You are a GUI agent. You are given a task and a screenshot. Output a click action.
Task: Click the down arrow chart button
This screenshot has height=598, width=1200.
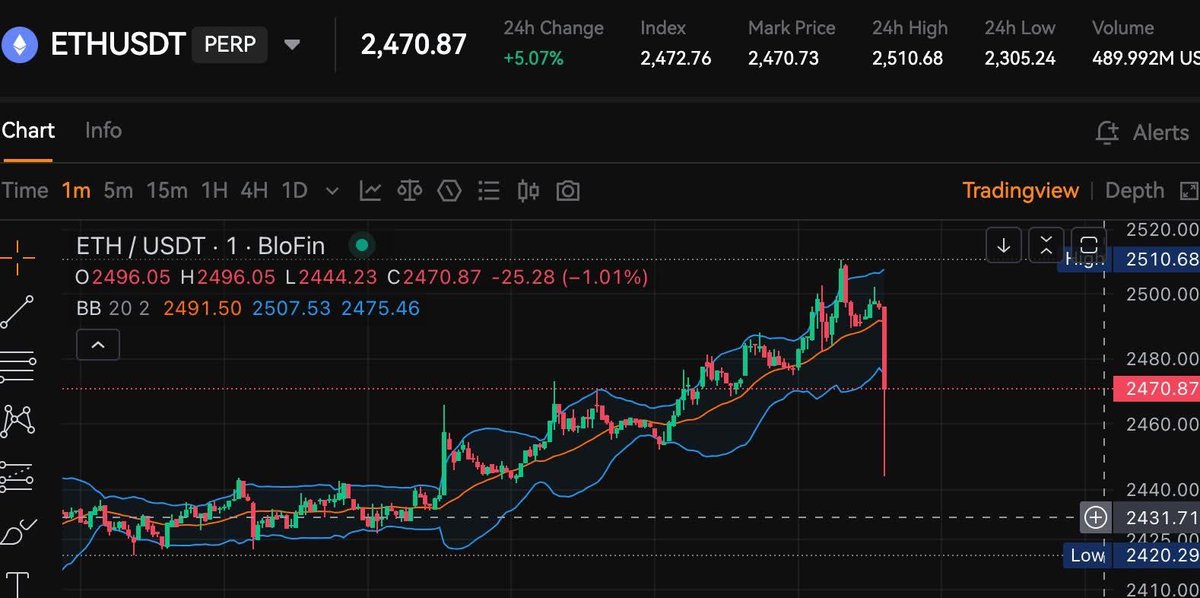pos(1004,244)
